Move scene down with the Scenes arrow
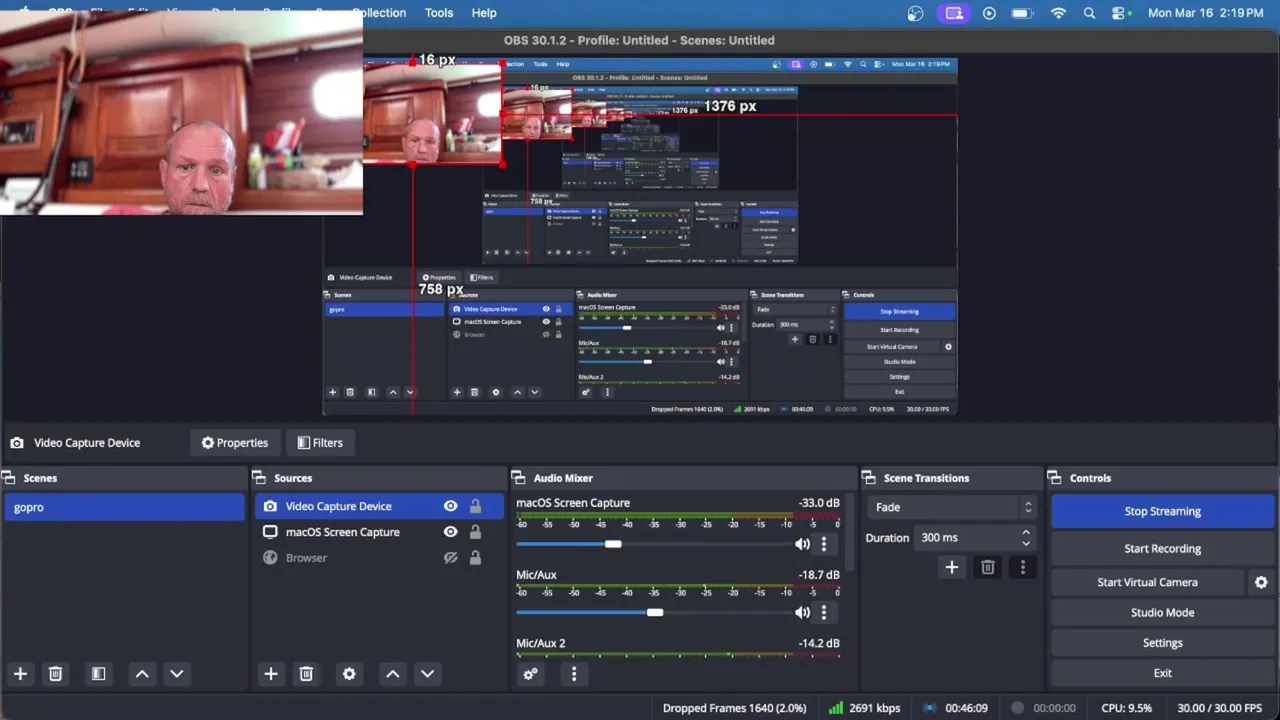 (177, 674)
